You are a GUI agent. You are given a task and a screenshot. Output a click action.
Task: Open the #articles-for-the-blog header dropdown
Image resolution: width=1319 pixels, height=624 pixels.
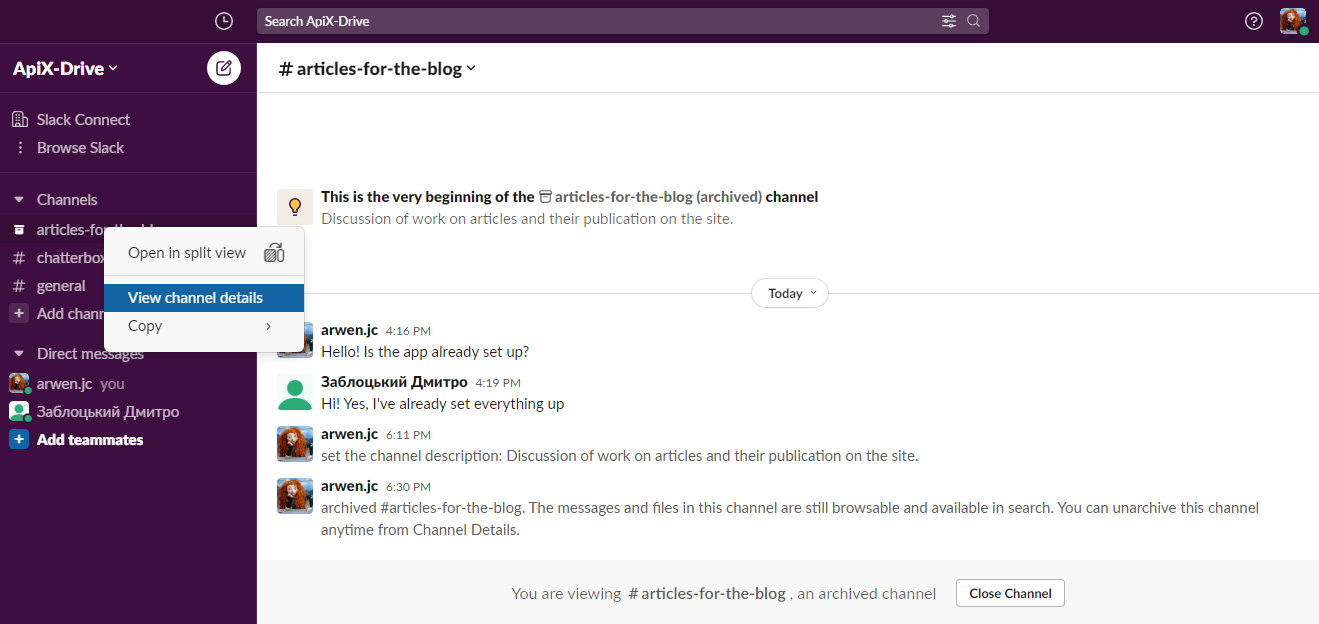coord(377,68)
